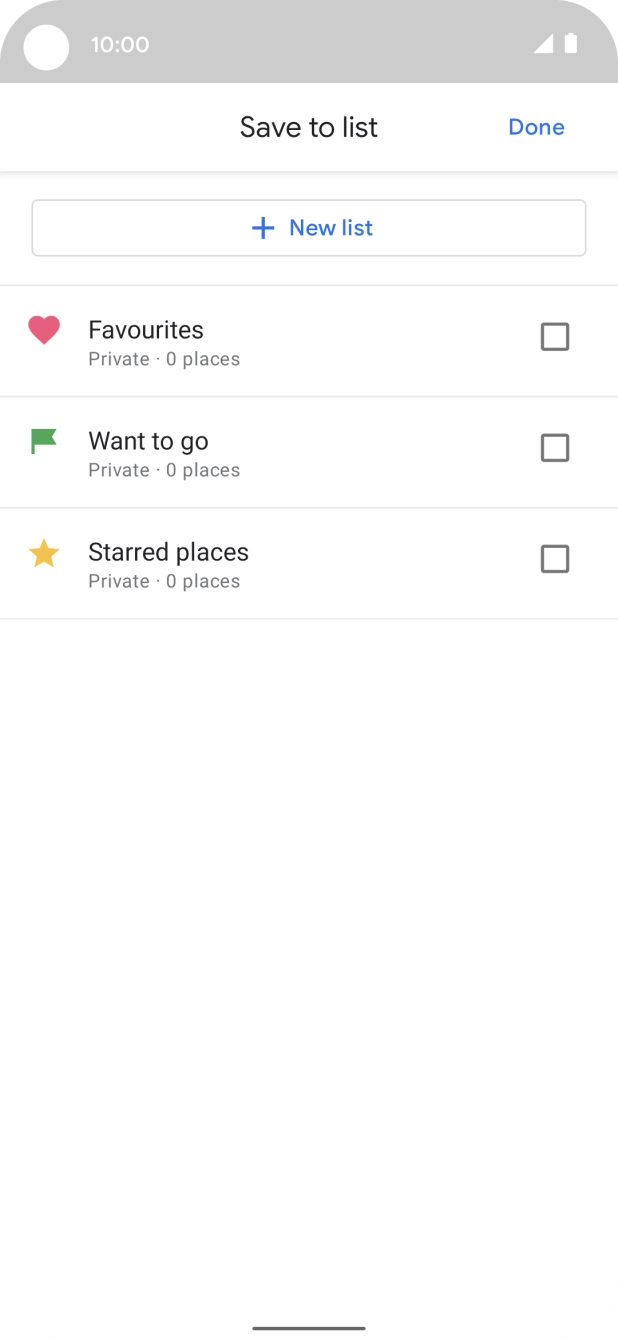Tap the battery icon in status bar

[x=572, y=44]
